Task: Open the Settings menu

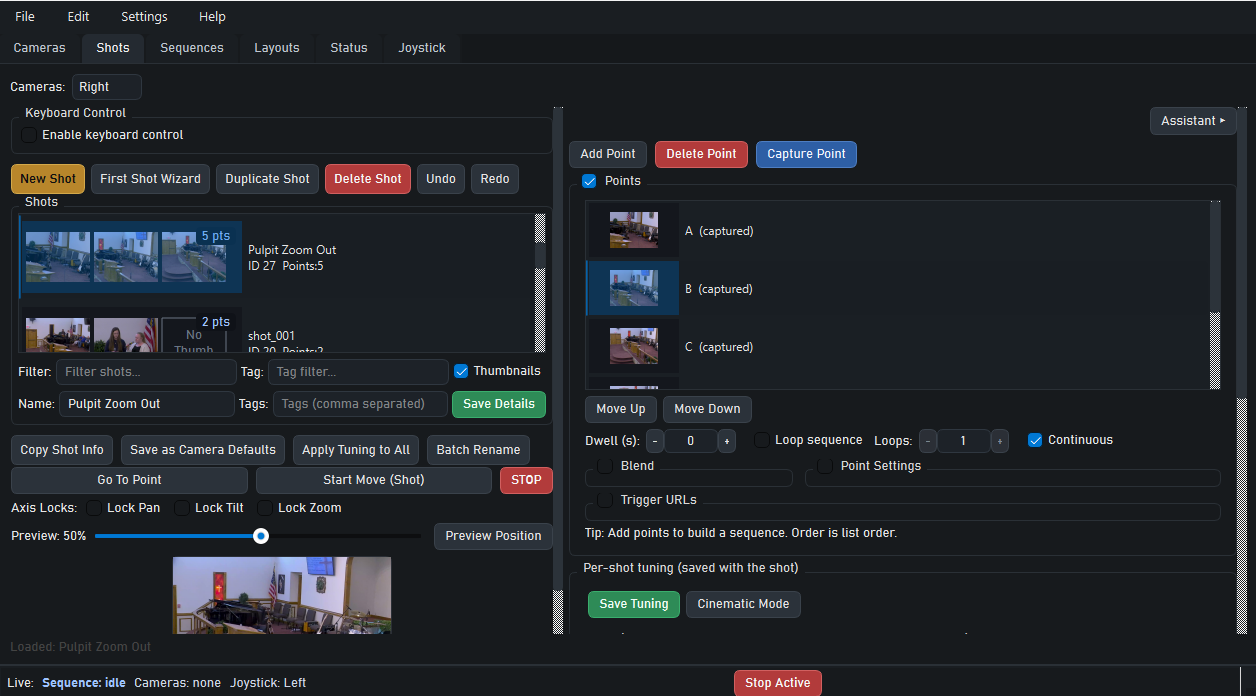Action: coord(143,16)
